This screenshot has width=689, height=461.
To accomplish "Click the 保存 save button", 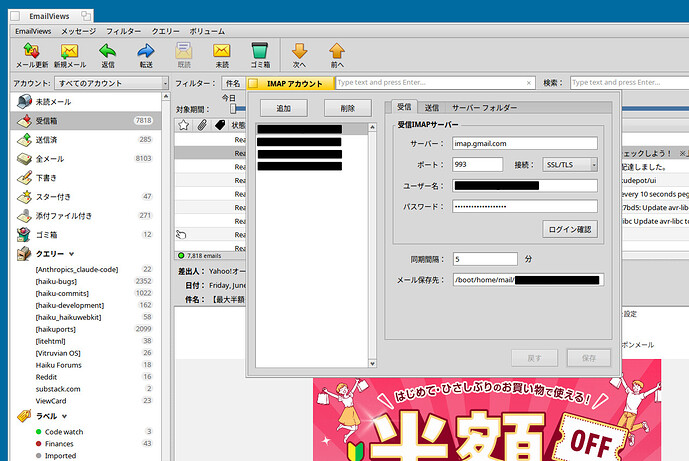I will 589,358.
